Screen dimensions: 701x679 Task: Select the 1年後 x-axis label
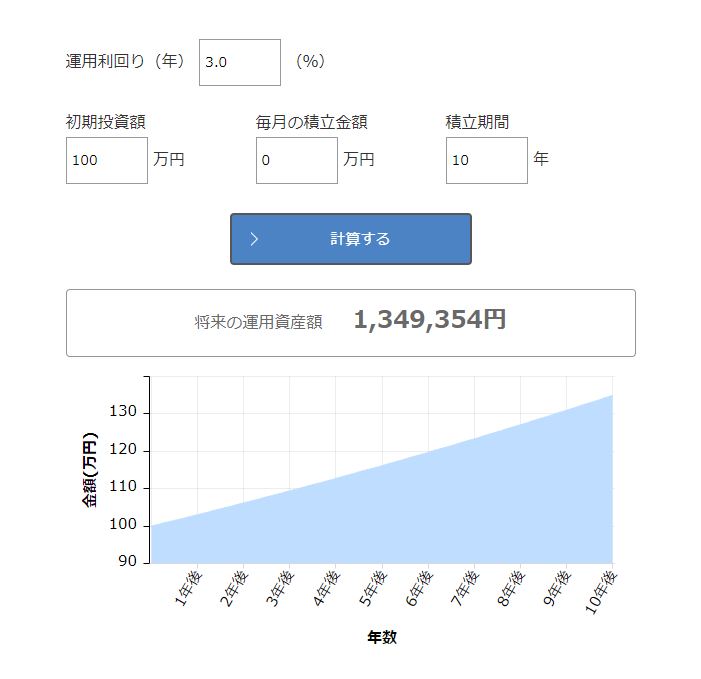coord(188,588)
